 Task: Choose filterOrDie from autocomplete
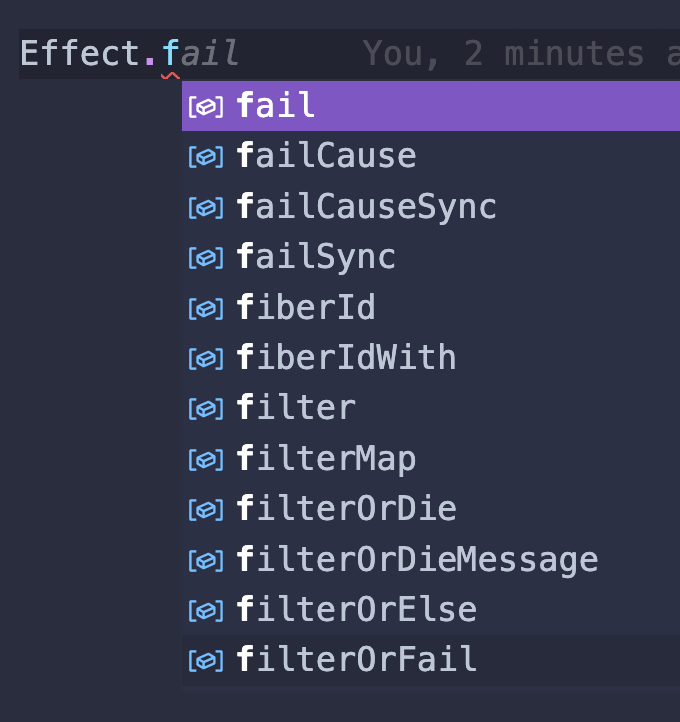pyautogui.click(x=346, y=509)
